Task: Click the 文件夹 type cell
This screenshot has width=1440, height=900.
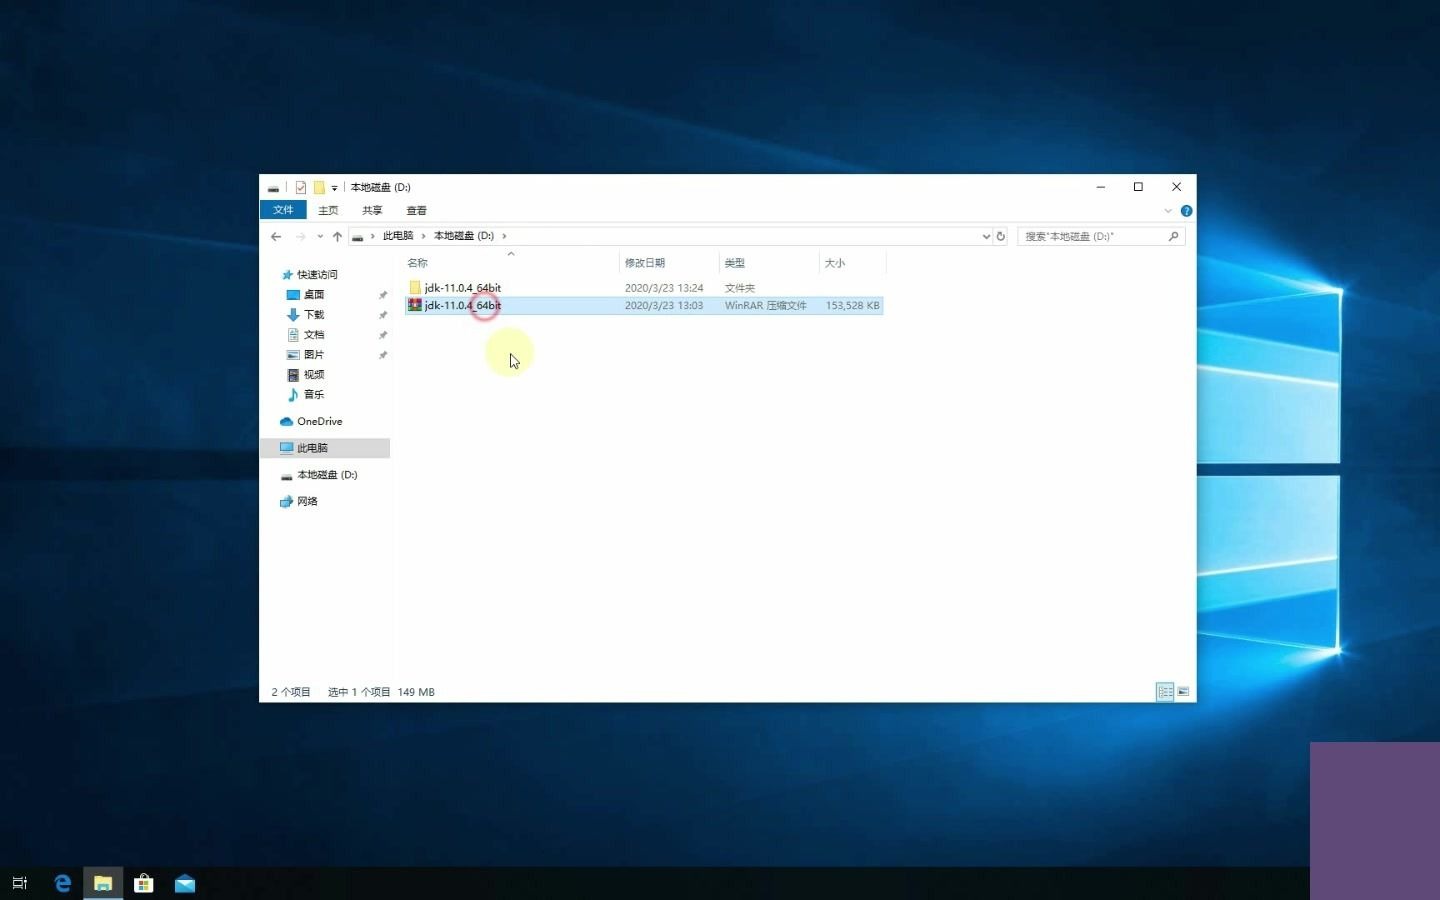Action: 740,288
